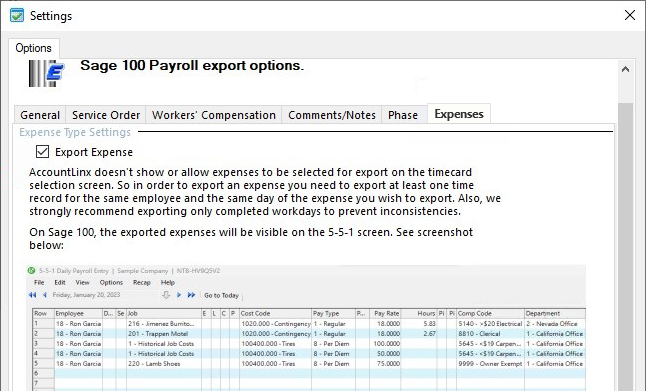The image size is (646, 391).
Task: Select the Expenses tab
Action: (x=459, y=114)
